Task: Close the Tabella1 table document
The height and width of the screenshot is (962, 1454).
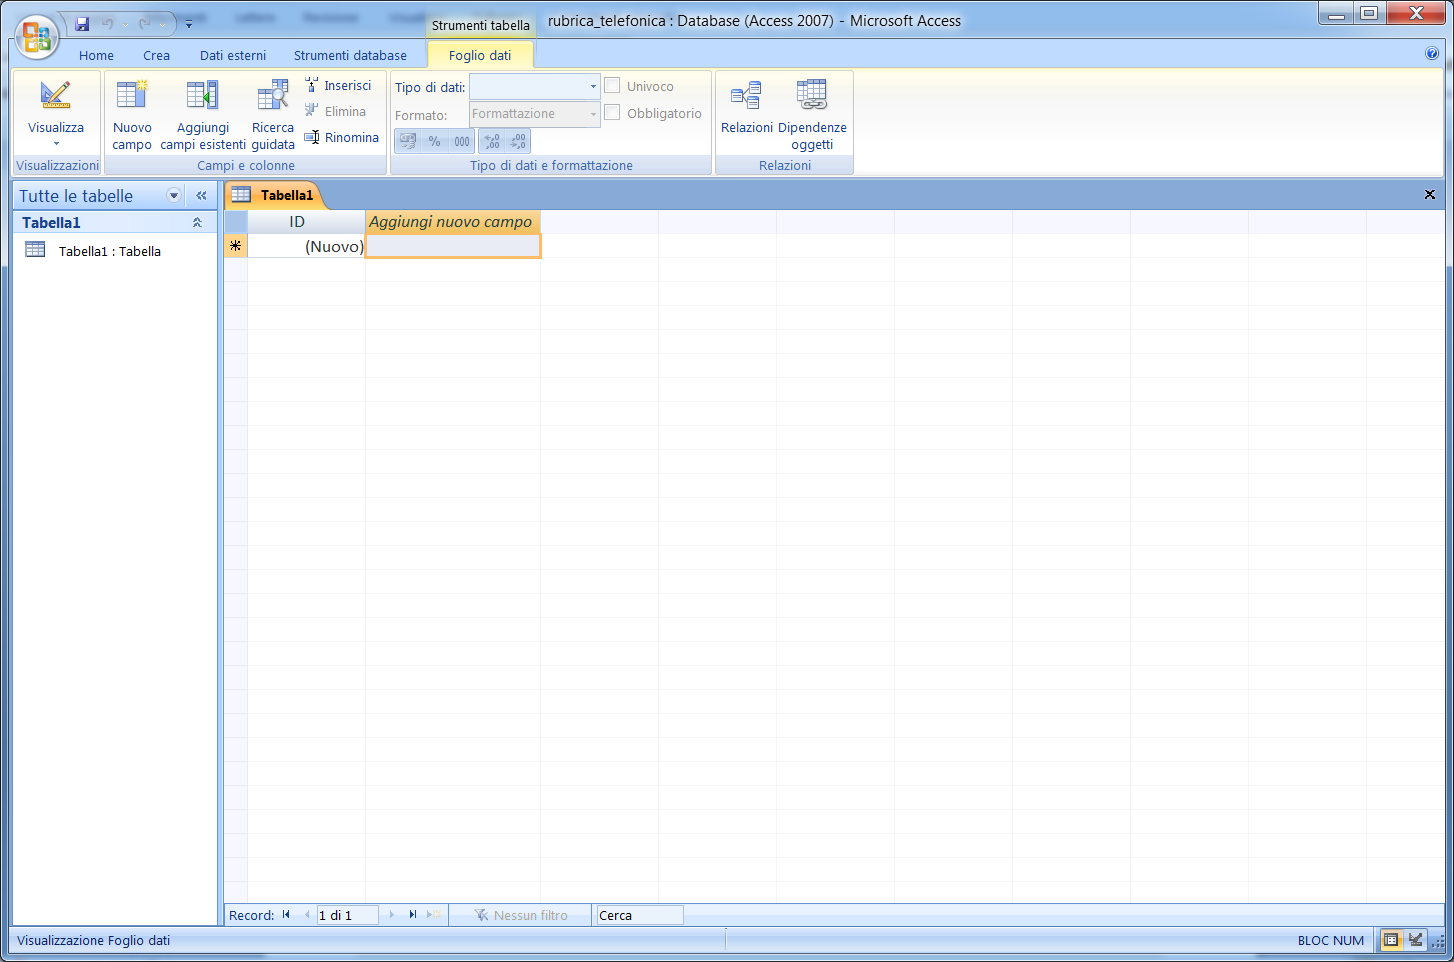Action: (1430, 195)
